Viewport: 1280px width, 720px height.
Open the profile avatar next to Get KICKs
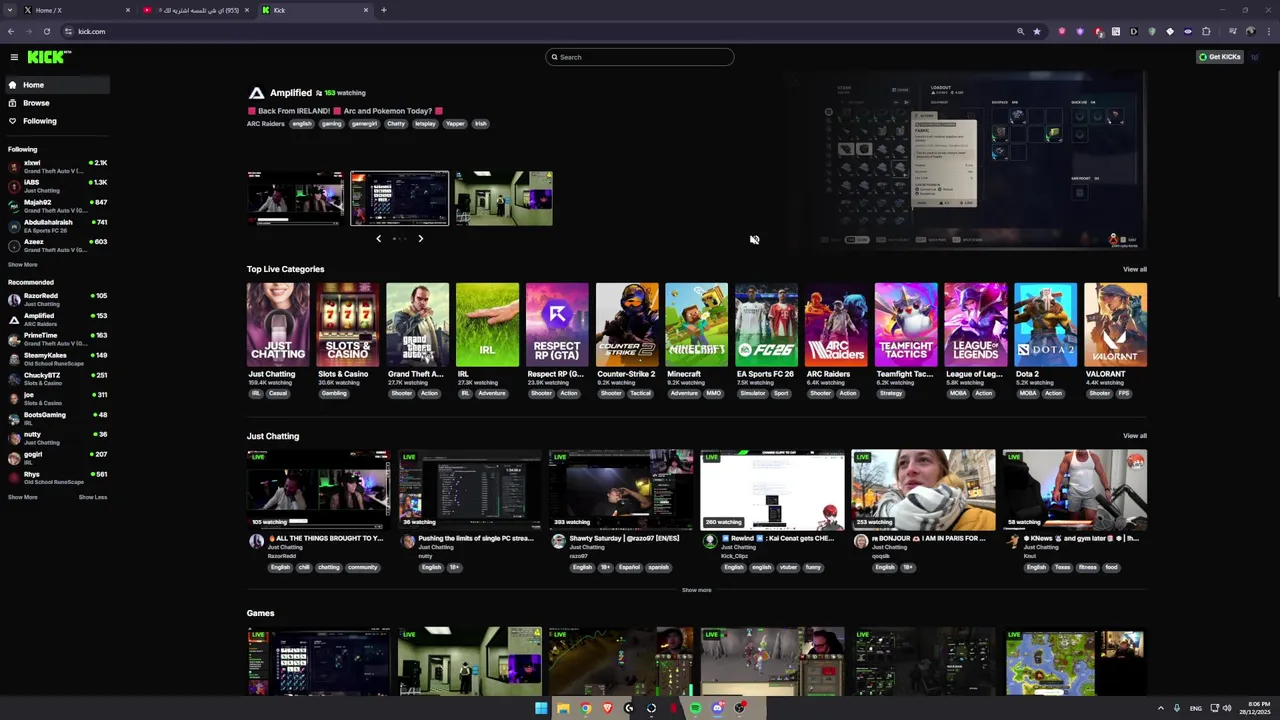(1255, 57)
